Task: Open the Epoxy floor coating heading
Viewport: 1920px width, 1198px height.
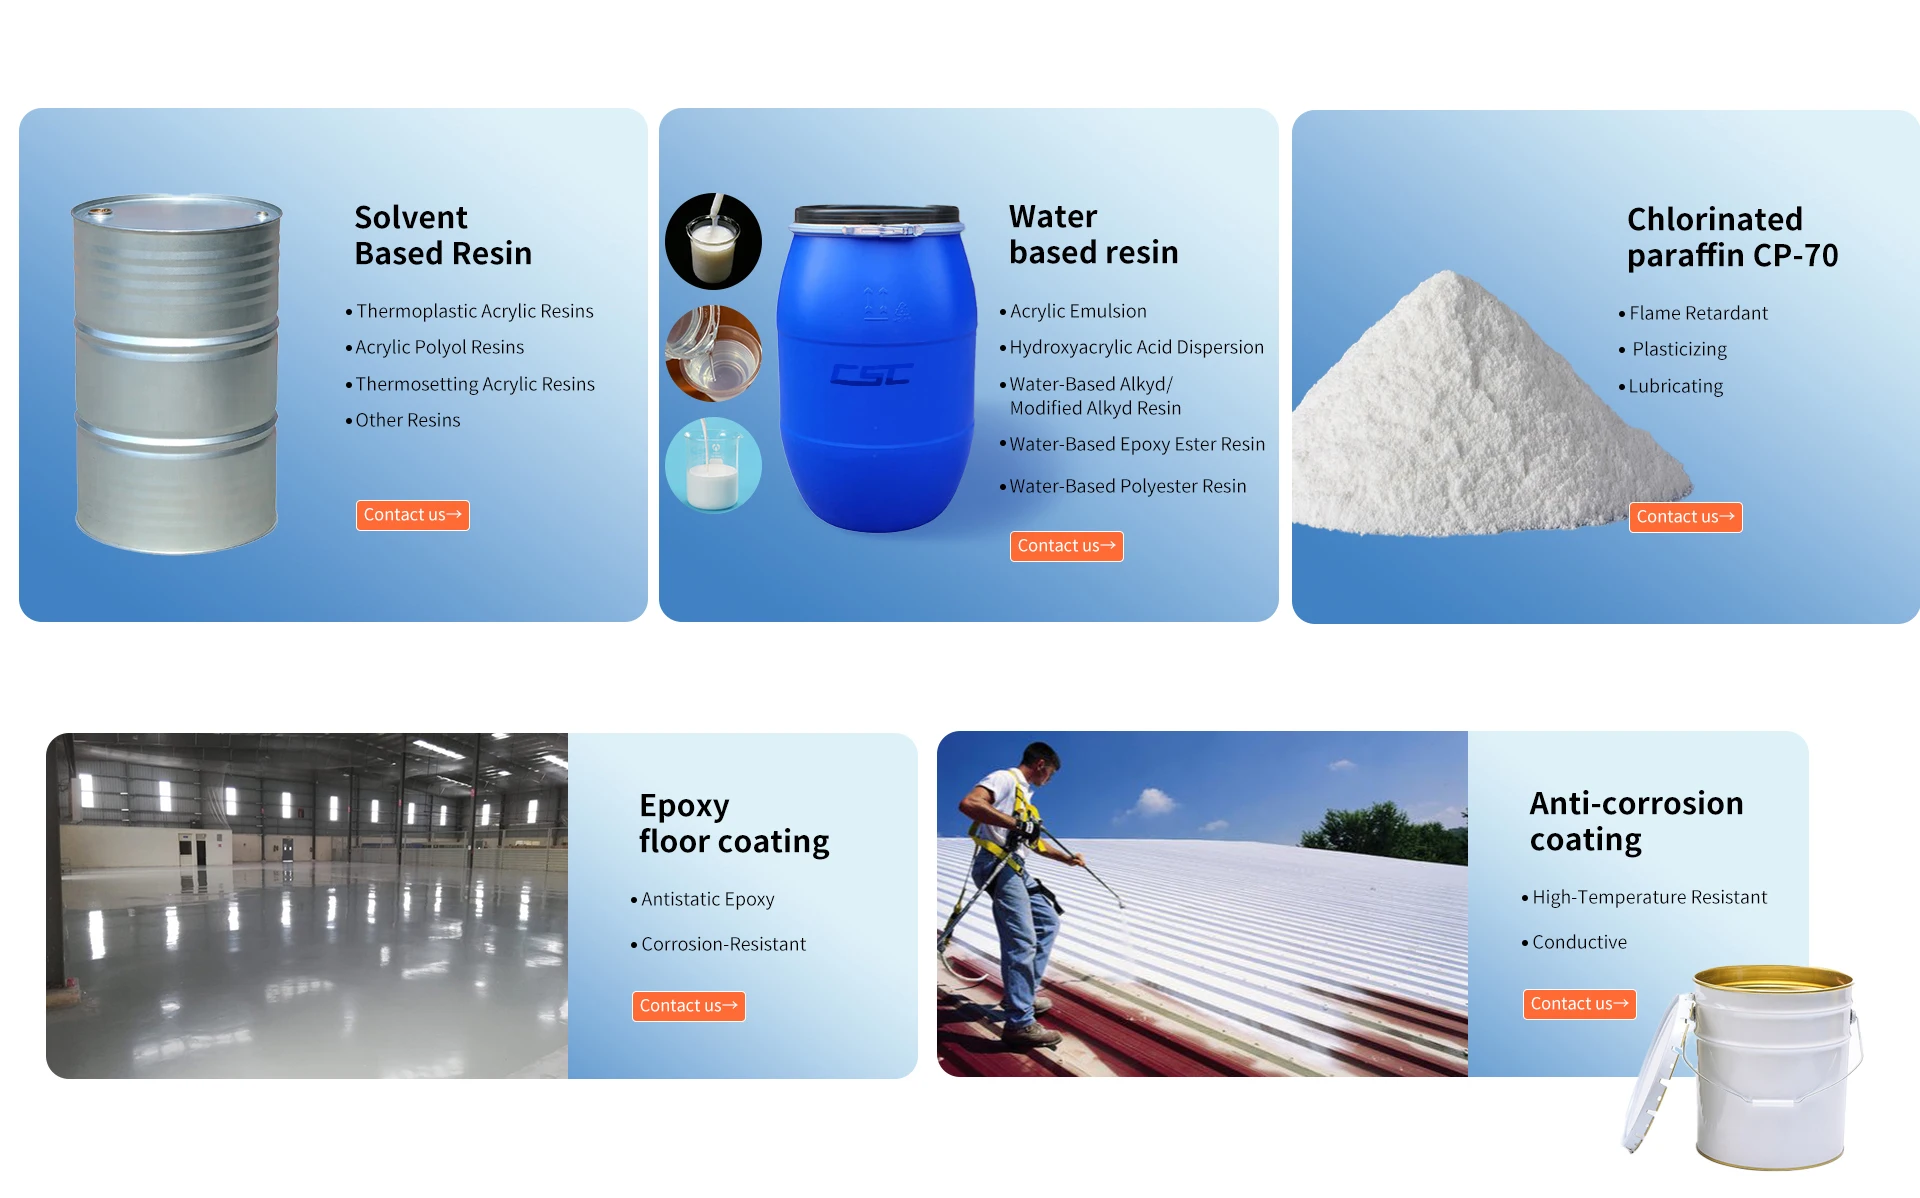Action: tap(734, 824)
